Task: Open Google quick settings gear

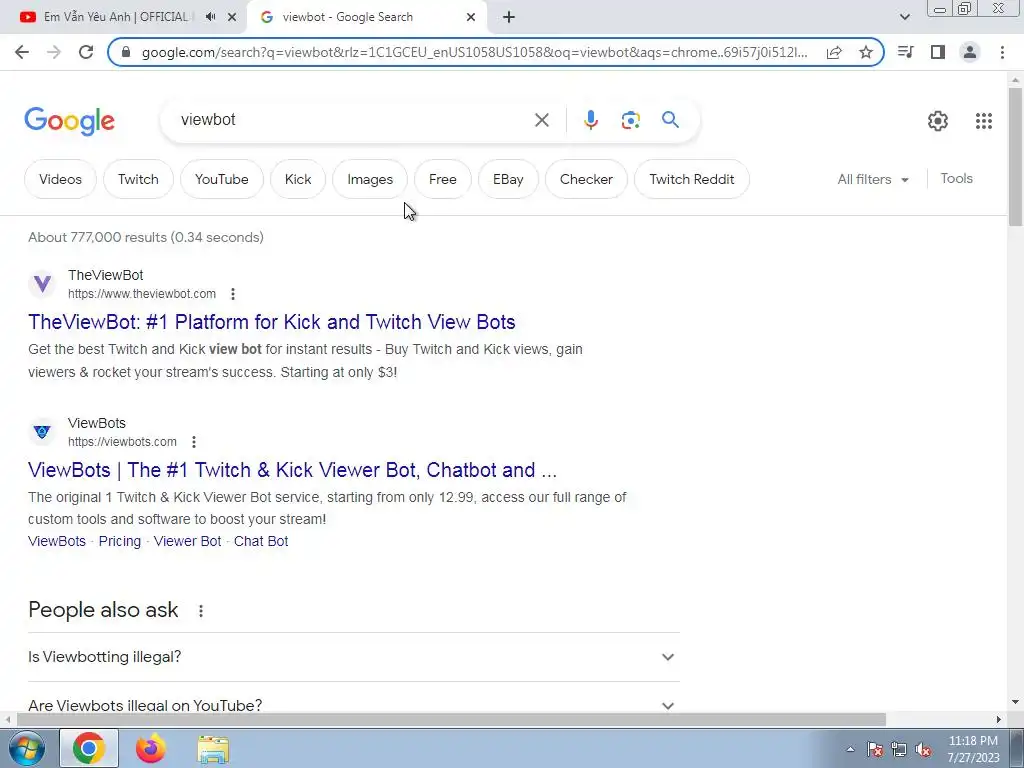Action: pyautogui.click(x=938, y=121)
